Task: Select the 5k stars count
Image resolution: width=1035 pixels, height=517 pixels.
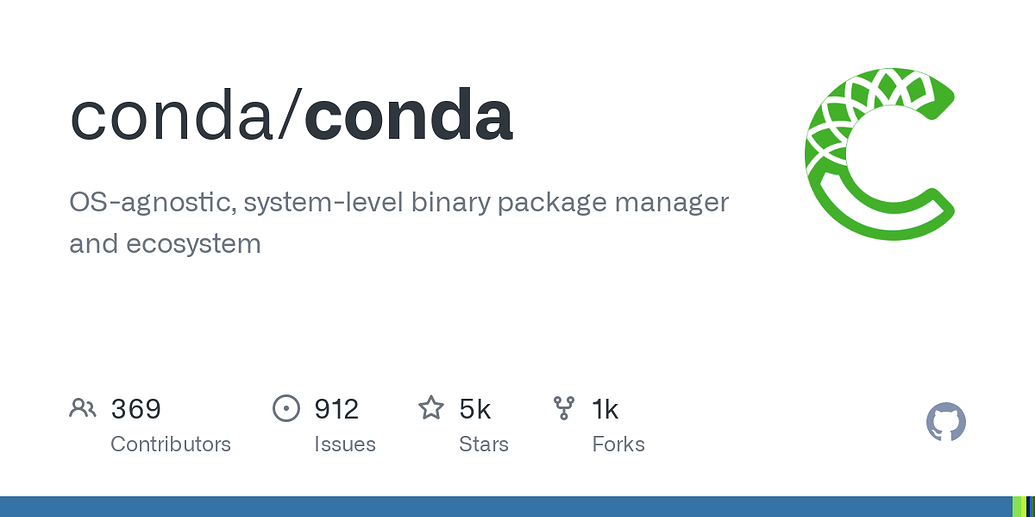Action: [x=475, y=409]
